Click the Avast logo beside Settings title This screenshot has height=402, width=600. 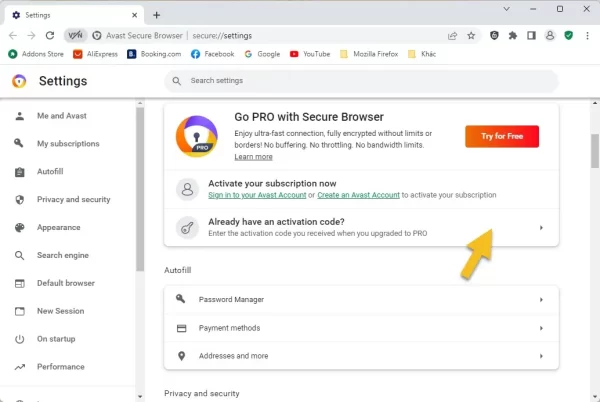tap(19, 81)
